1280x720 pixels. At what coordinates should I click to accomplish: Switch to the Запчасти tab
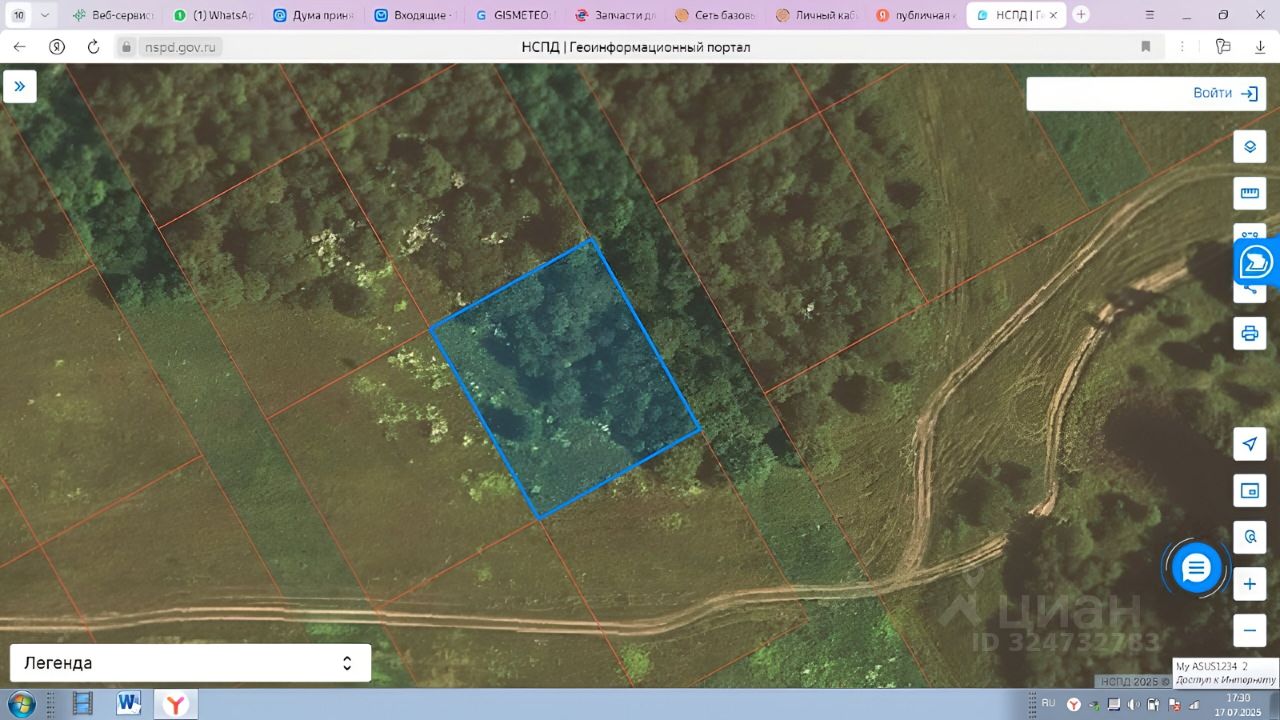pos(615,15)
